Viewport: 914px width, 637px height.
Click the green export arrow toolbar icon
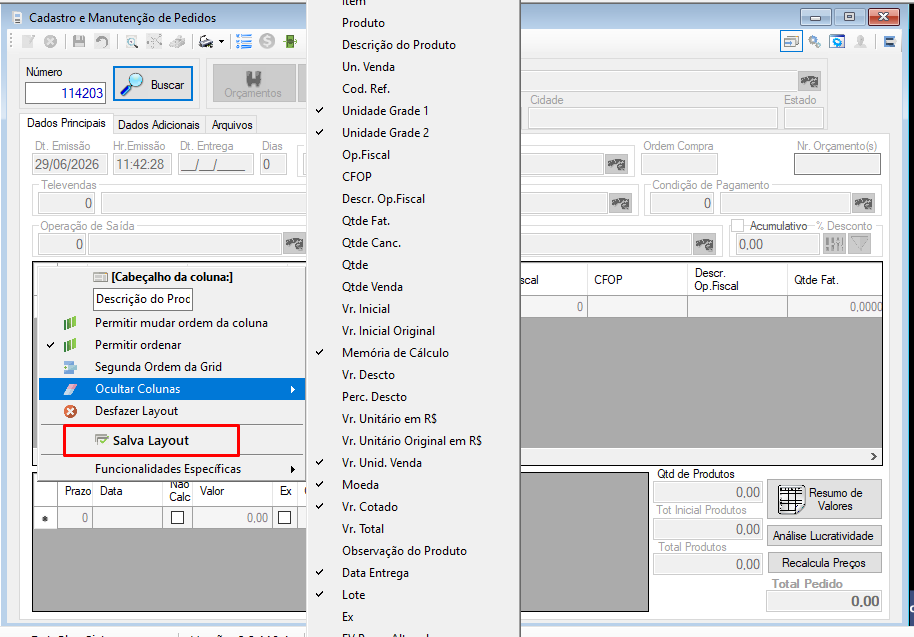click(x=290, y=41)
